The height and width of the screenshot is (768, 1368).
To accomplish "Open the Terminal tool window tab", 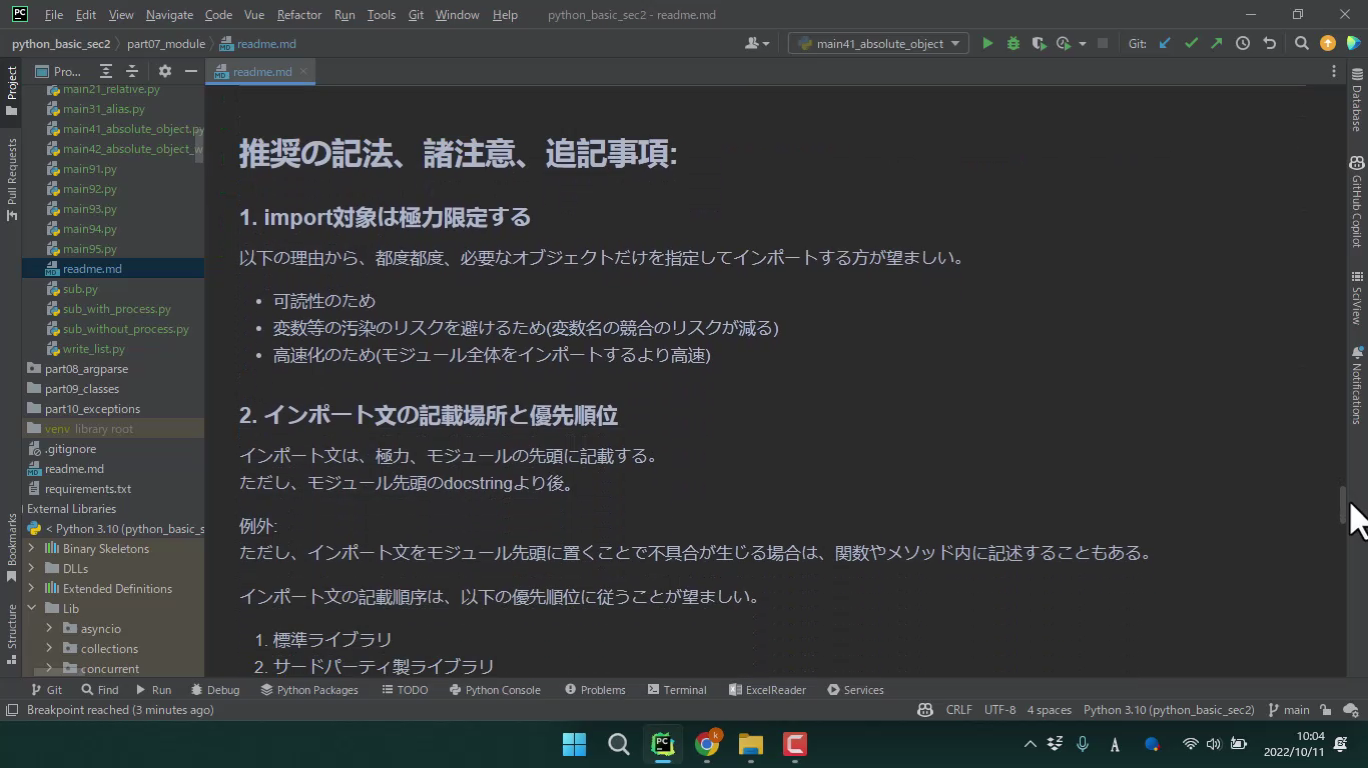I will (677, 690).
